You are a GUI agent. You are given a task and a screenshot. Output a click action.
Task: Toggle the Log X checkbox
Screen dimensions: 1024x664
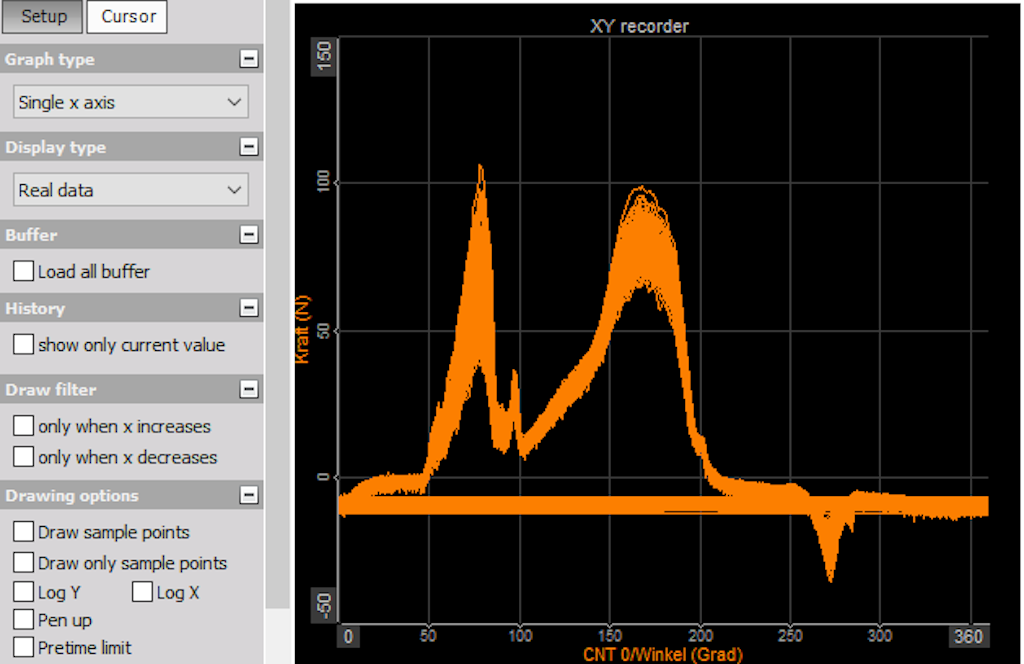[x=142, y=592]
